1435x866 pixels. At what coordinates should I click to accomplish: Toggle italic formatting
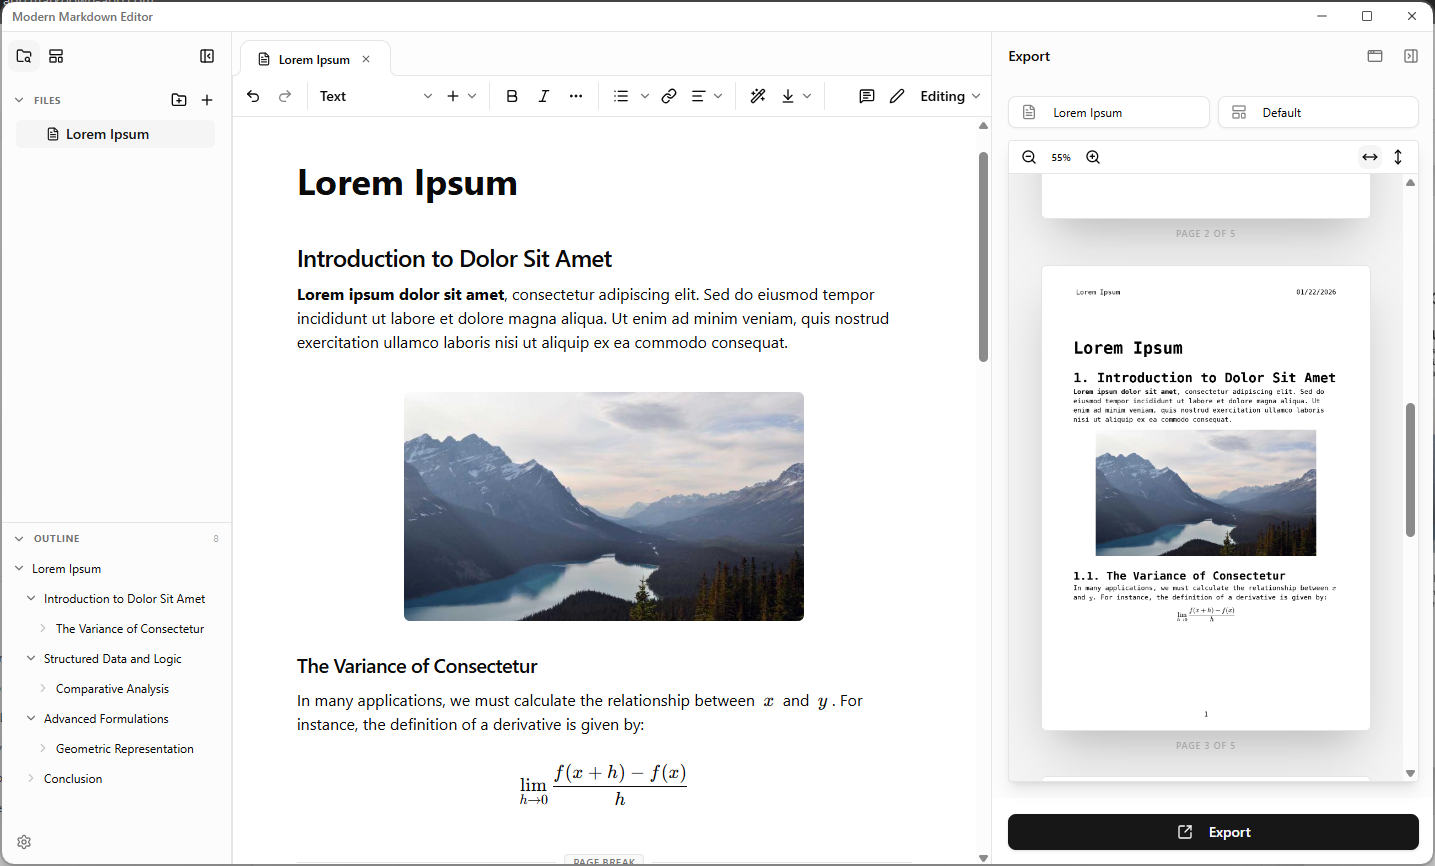click(x=544, y=96)
